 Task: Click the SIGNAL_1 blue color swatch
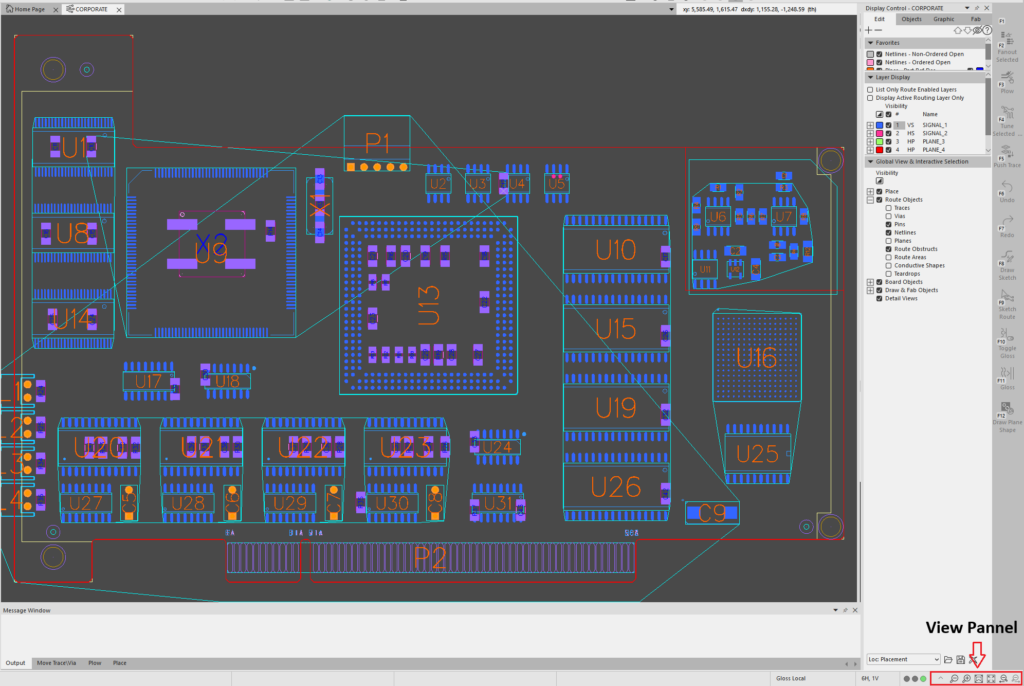coord(879,125)
